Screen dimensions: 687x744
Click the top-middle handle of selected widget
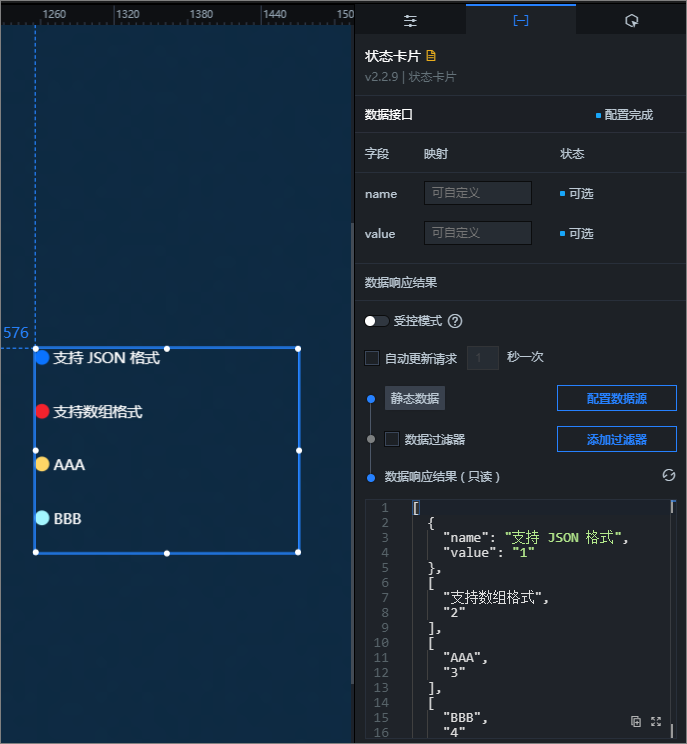(x=167, y=348)
